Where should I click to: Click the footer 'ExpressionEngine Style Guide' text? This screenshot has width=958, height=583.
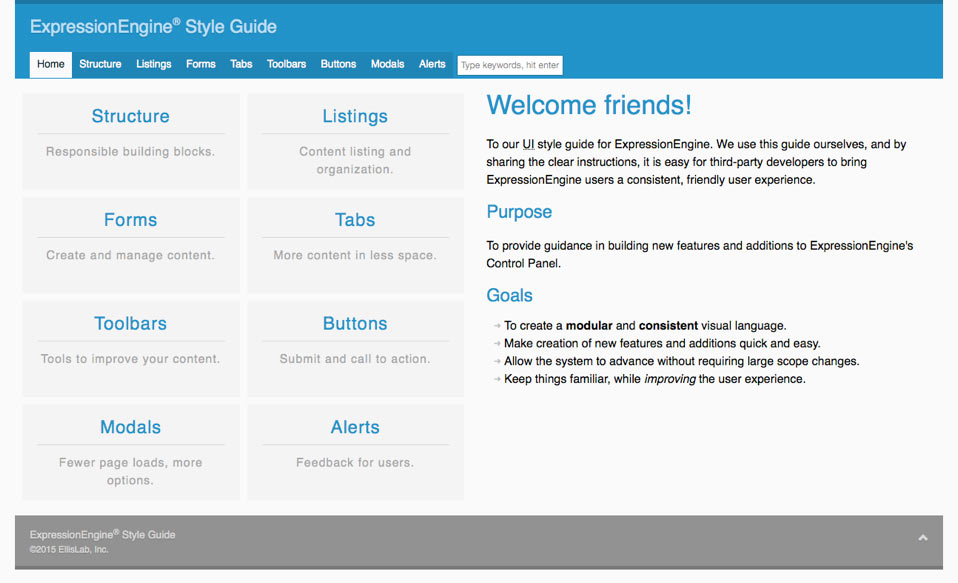click(x=103, y=535)
